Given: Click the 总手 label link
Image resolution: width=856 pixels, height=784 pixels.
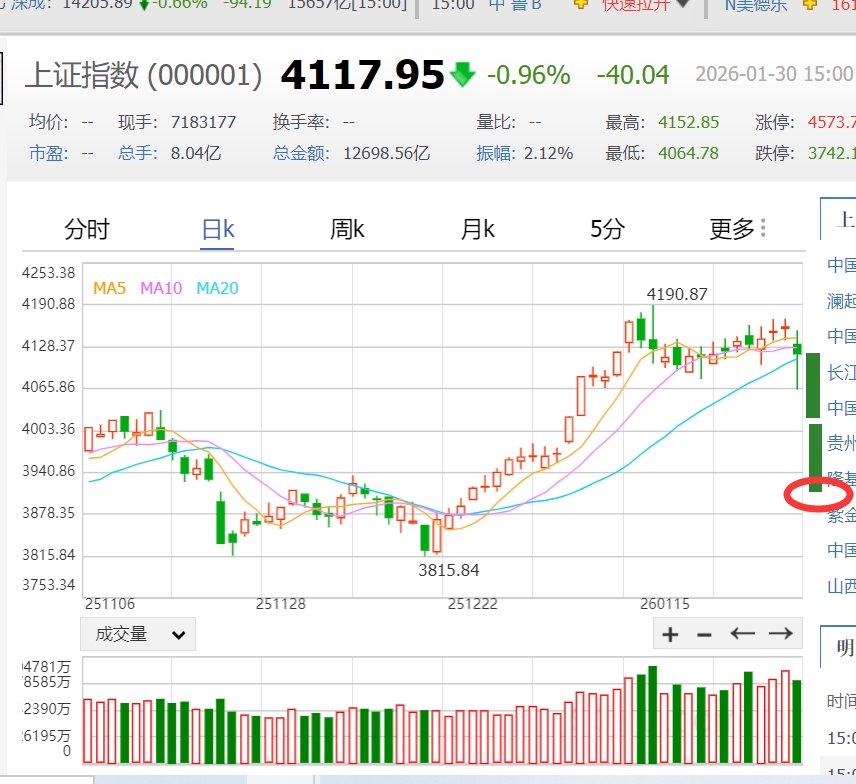Looking at the screenshot, I should coord(138,153).
